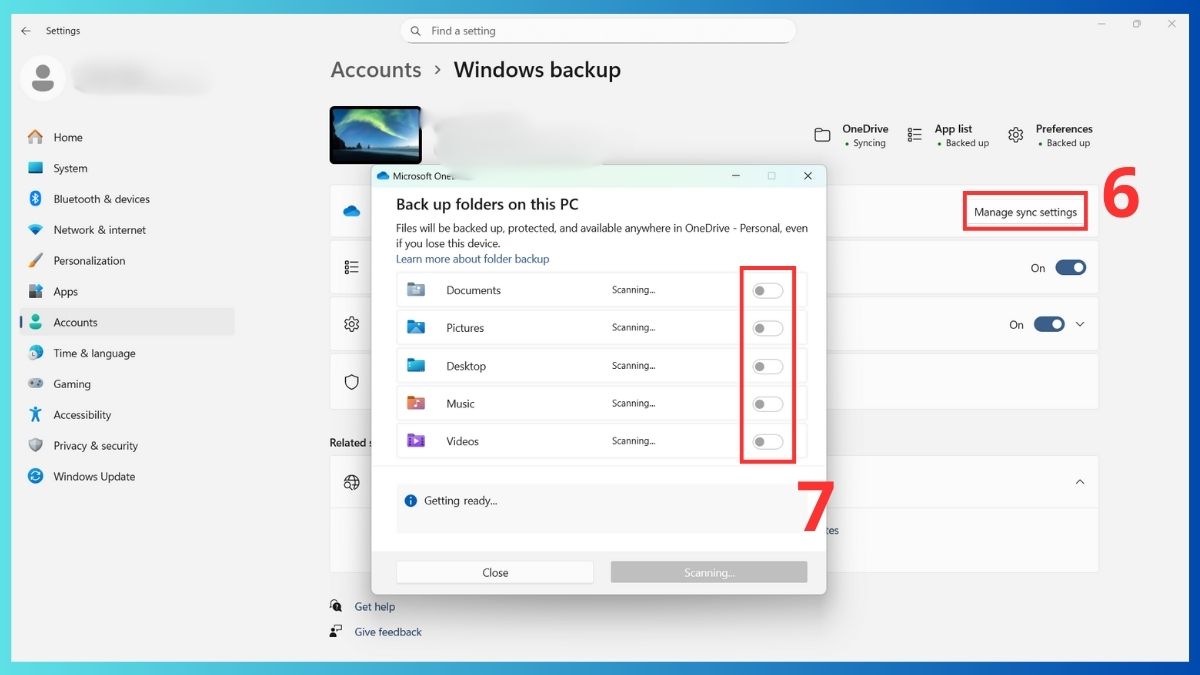The height and width of the screenshot is (675, 1200).
Task: Click the Getting ready... text
Action: 460,501
